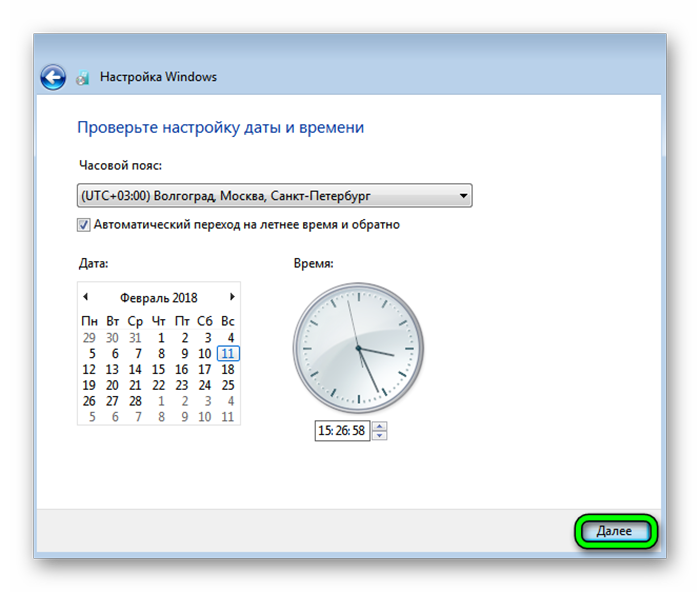Go to previous month in calendar
This screenshot has height=592, width=700.
pyautogui.click(x=85, y=297)
